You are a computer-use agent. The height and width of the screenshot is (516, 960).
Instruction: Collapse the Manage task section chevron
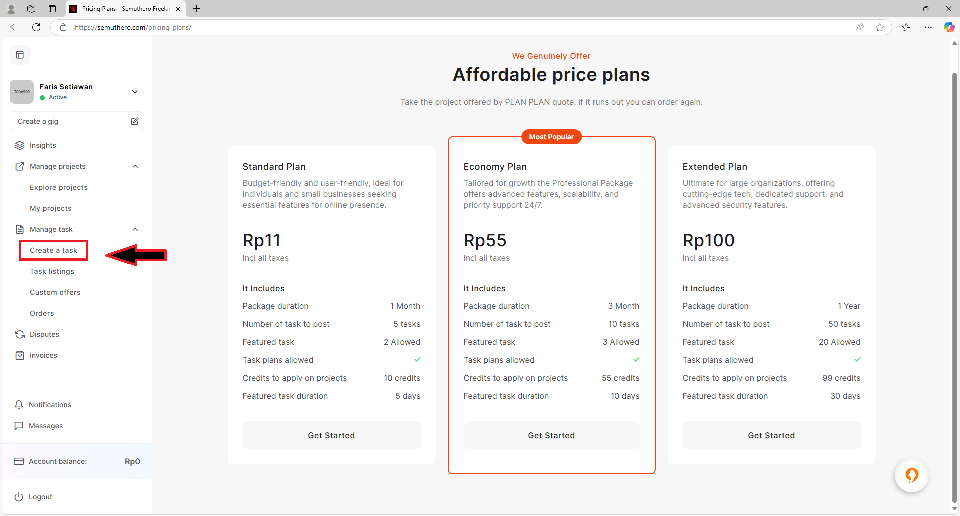point(135,229)
